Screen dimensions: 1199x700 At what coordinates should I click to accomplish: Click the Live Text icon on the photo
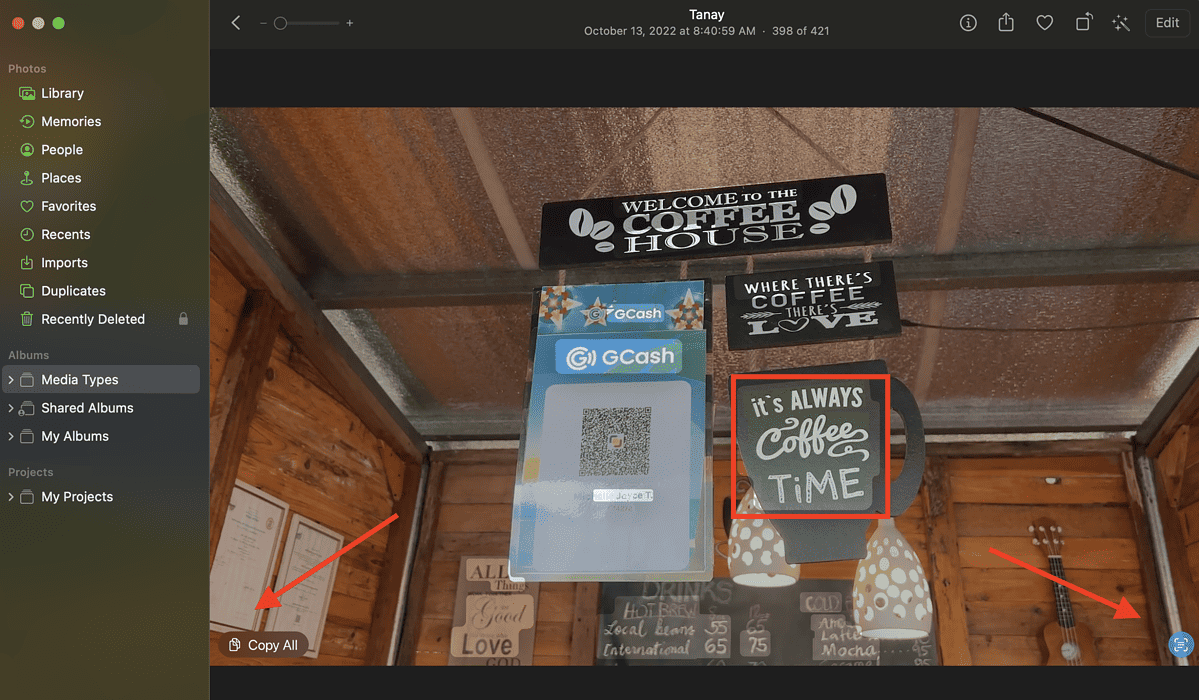(x=1180, y=644)
